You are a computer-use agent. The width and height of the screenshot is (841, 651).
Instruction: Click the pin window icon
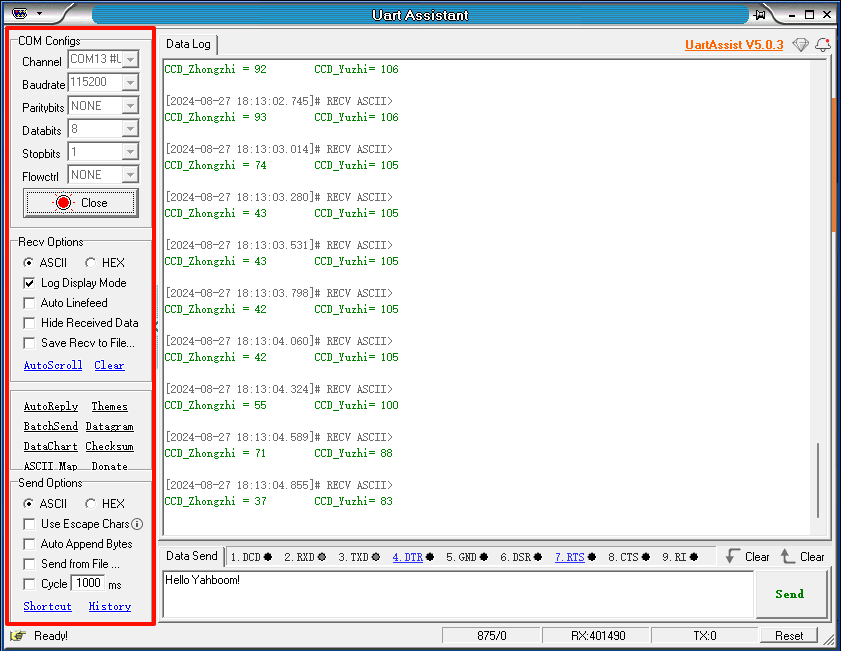[759, 14]
